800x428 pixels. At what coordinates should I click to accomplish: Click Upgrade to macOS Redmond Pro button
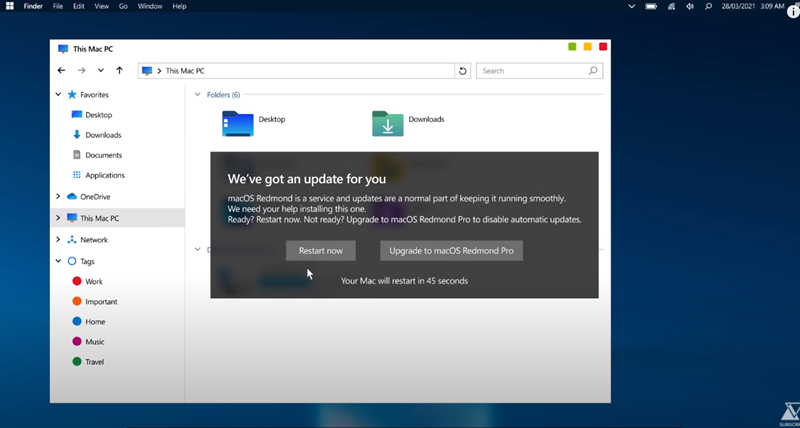451,250
